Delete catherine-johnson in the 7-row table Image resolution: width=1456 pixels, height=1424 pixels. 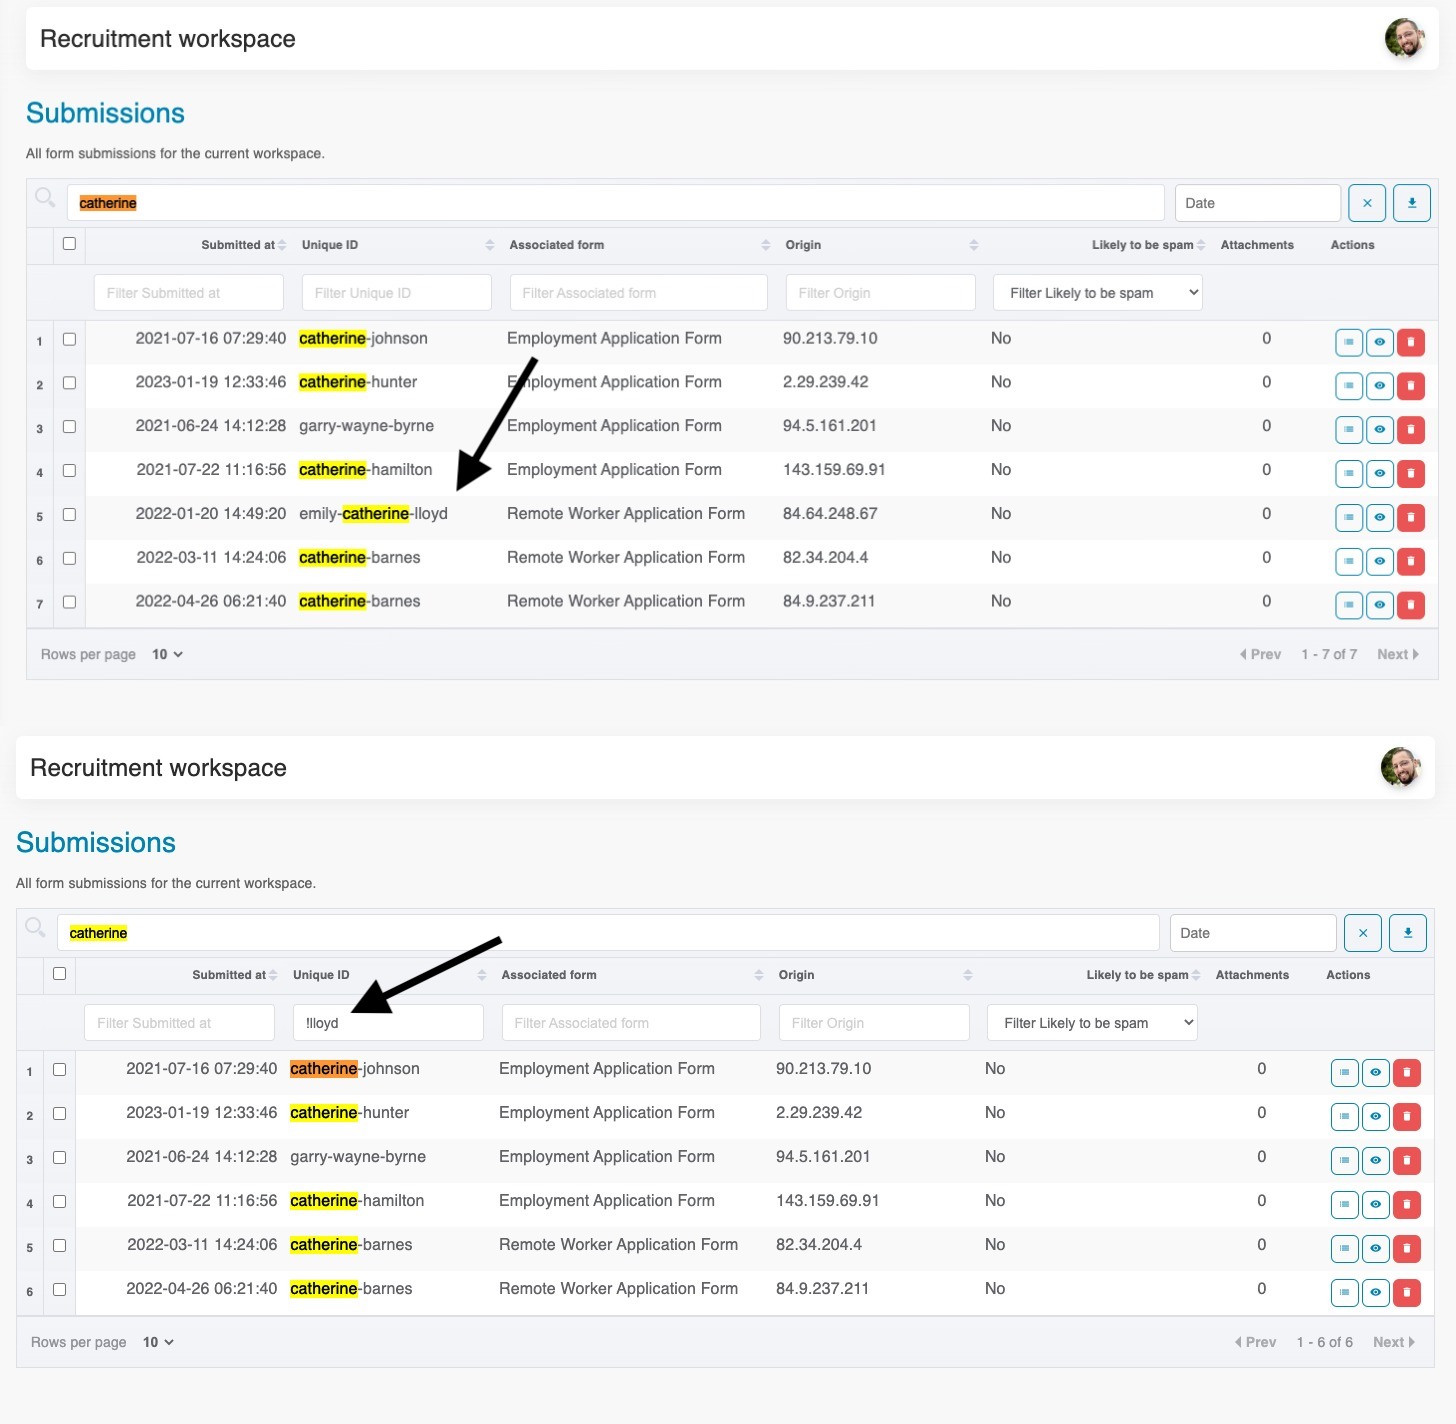[1411, 343]
